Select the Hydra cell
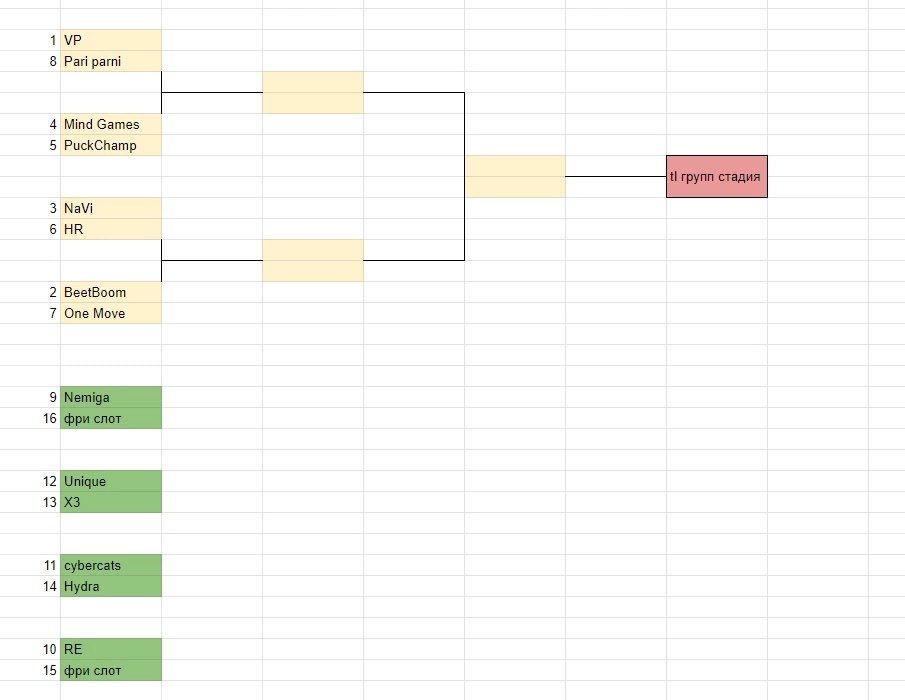Viewport: 905px width, 700px height. pyautogui.click(x=110, y=586)
